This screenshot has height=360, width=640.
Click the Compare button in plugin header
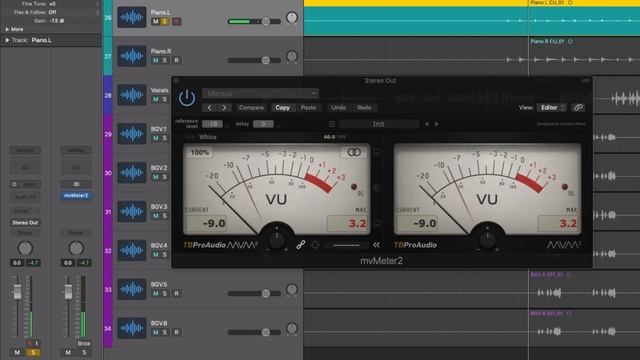(x=251, y=108)
